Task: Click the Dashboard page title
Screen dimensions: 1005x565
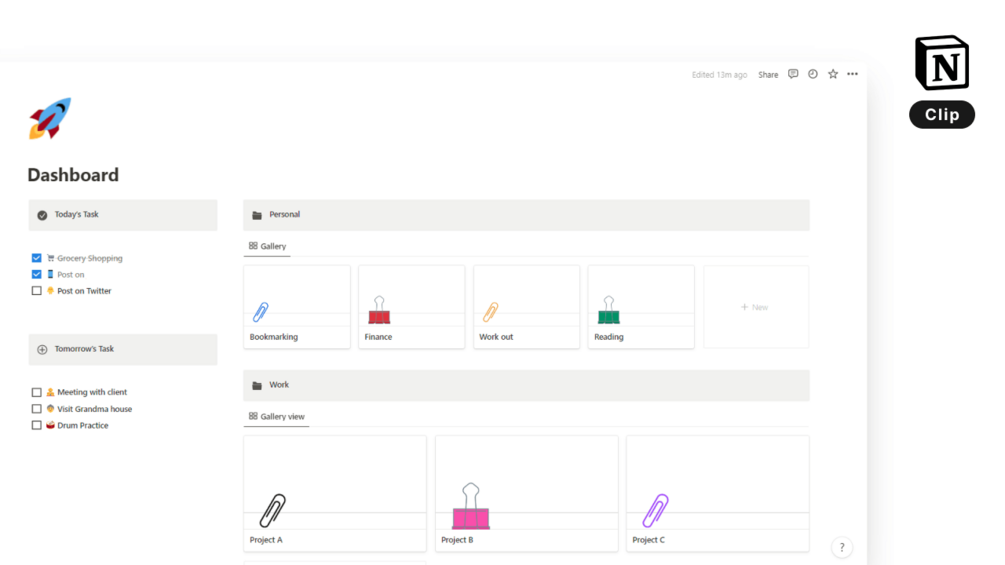Action: pos(73,175)
